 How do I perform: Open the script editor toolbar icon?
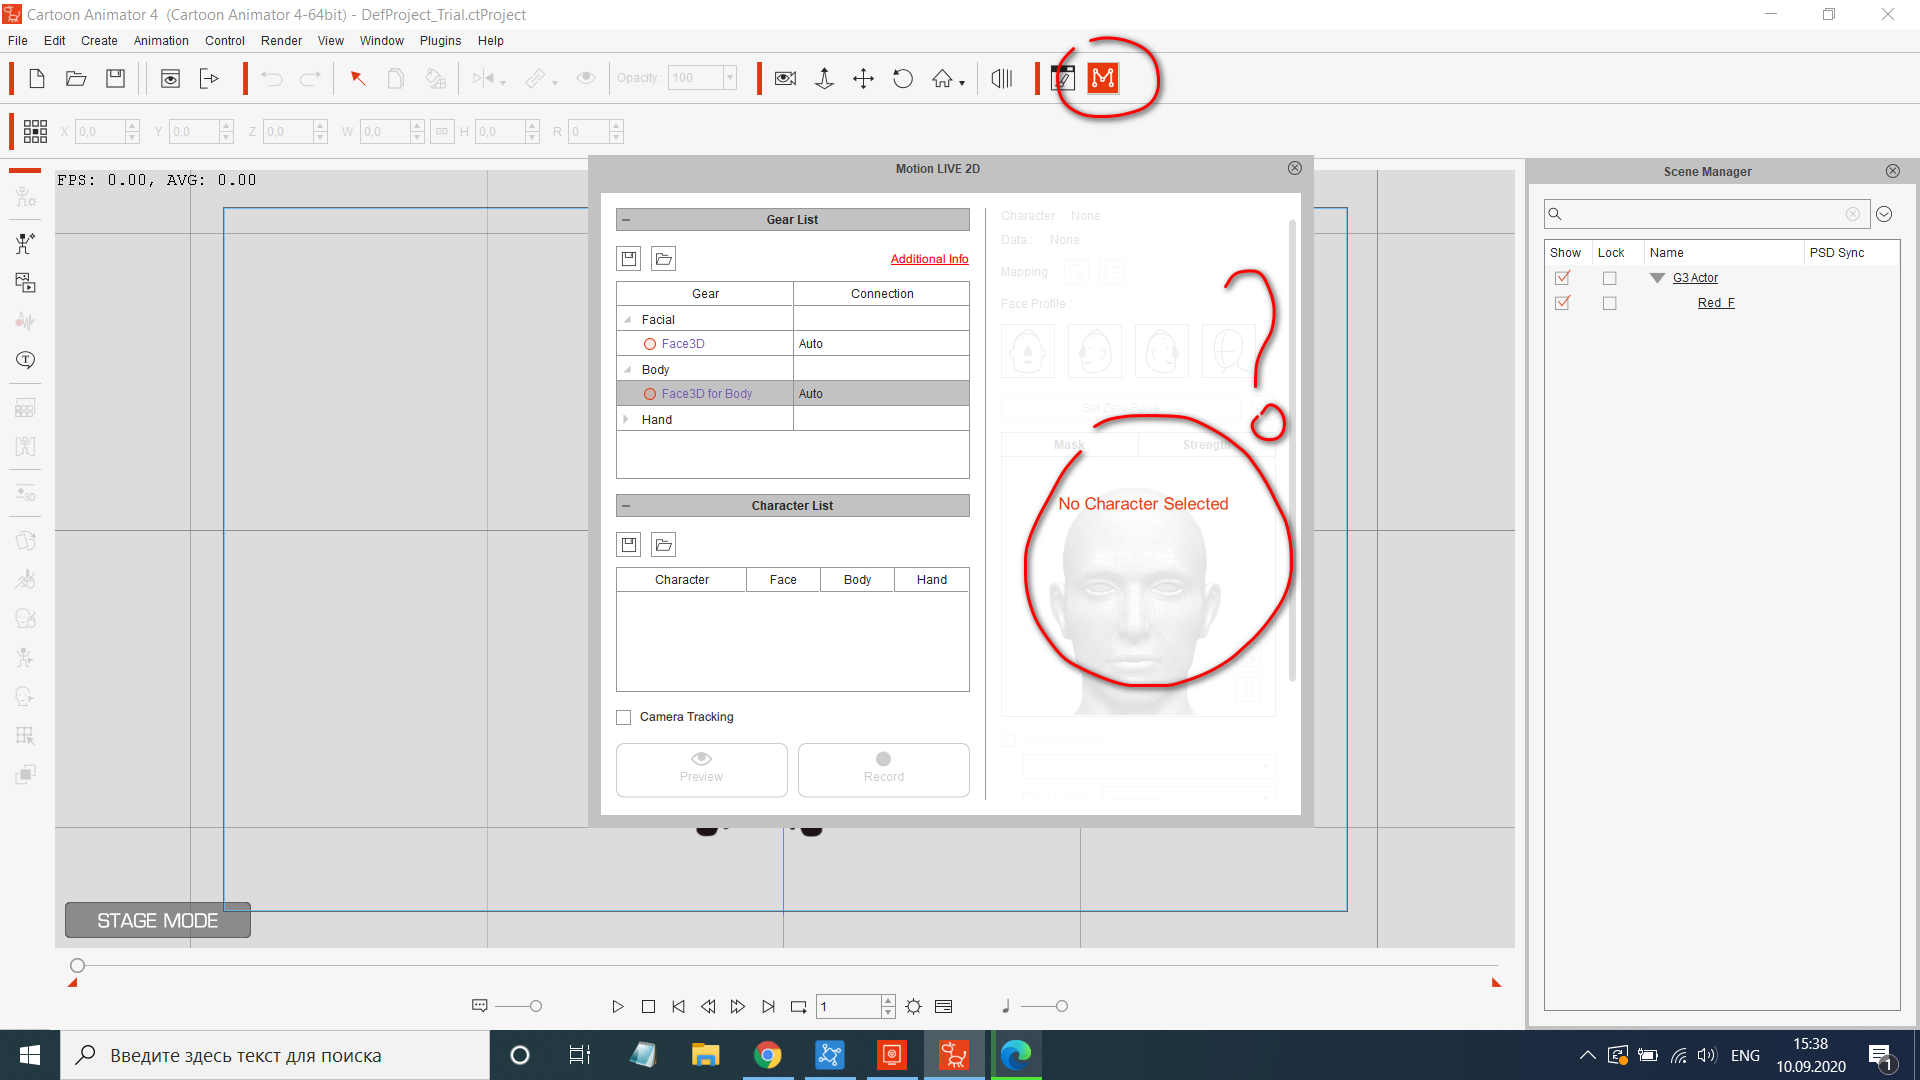click(1063, 78)
